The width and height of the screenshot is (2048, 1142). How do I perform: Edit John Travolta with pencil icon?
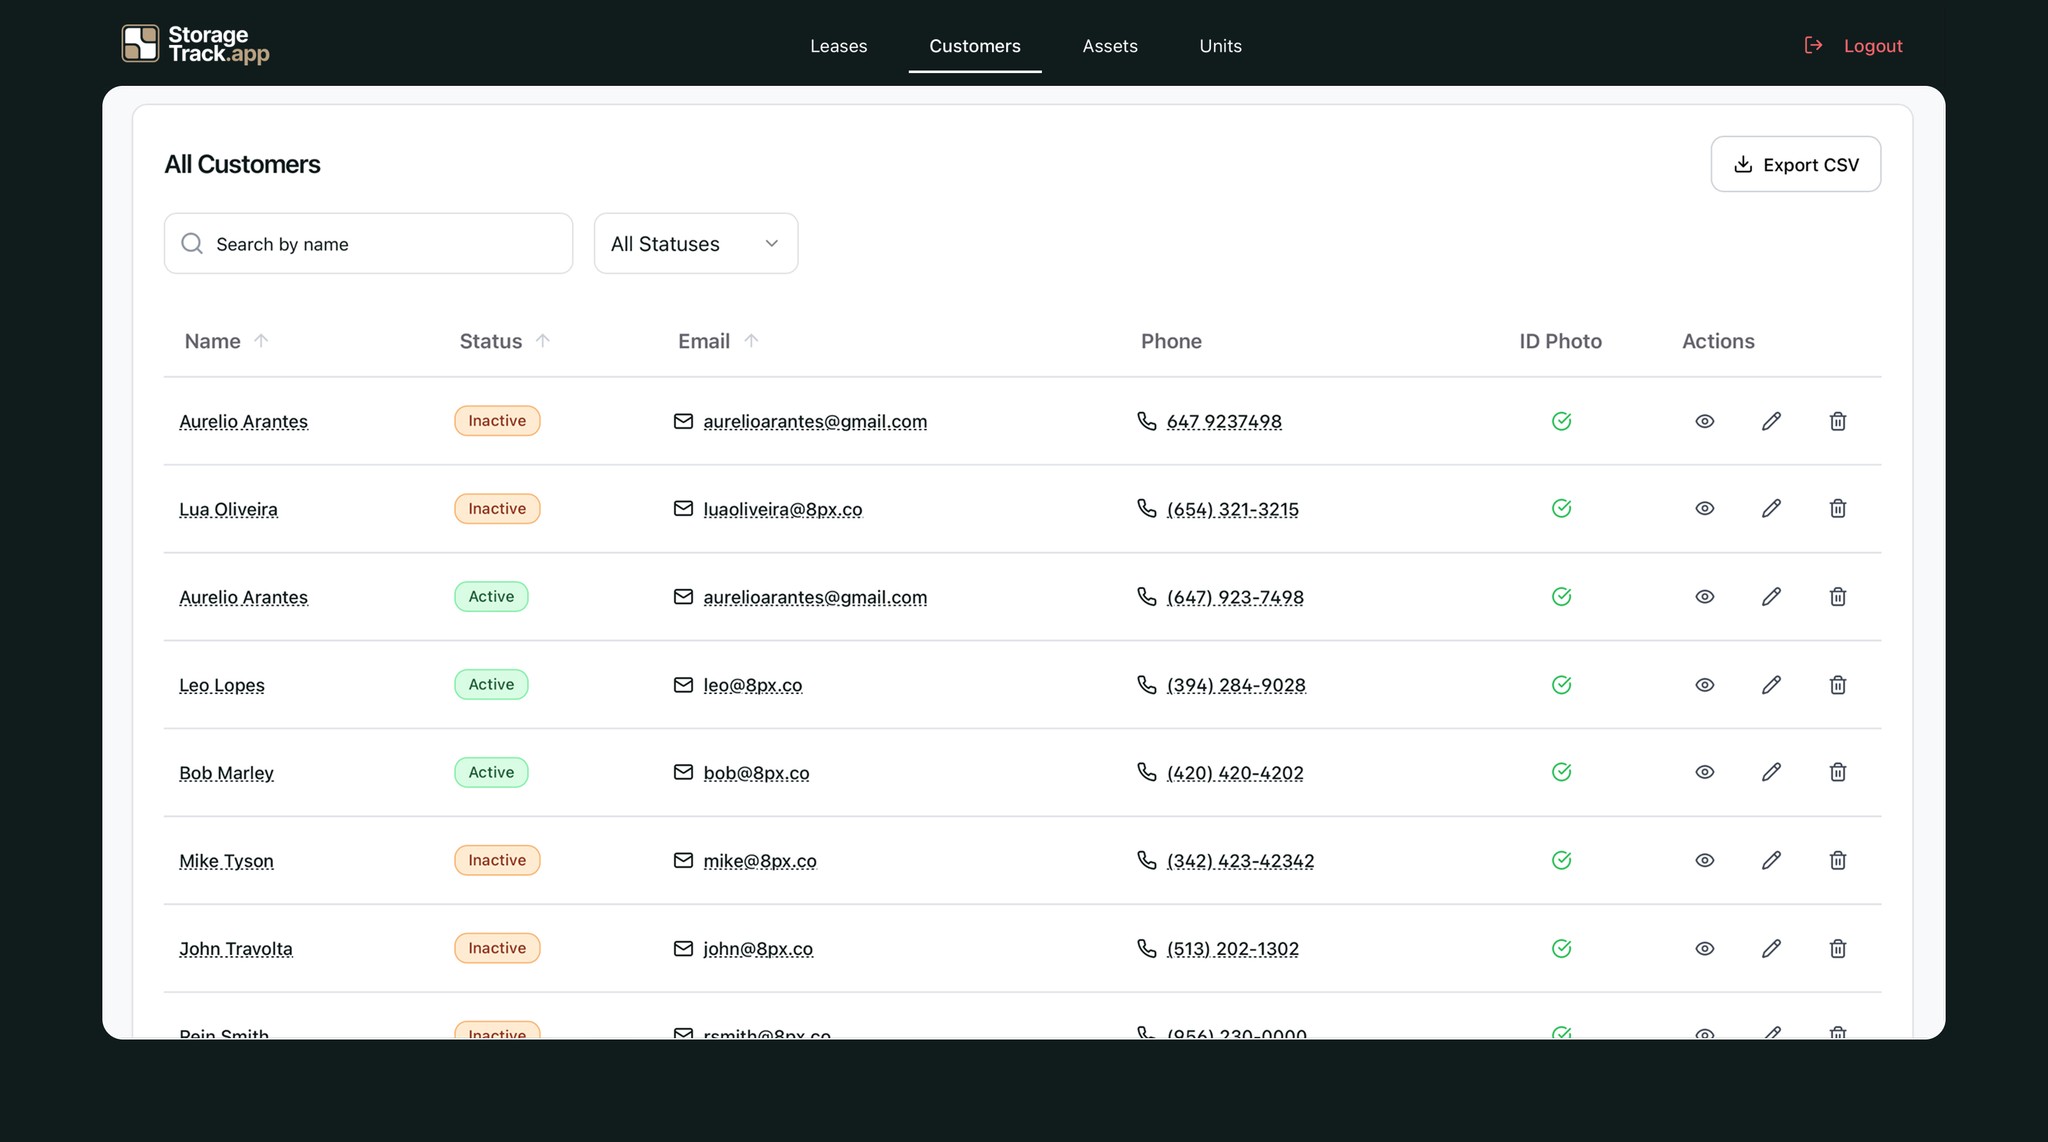point(1771,948)
